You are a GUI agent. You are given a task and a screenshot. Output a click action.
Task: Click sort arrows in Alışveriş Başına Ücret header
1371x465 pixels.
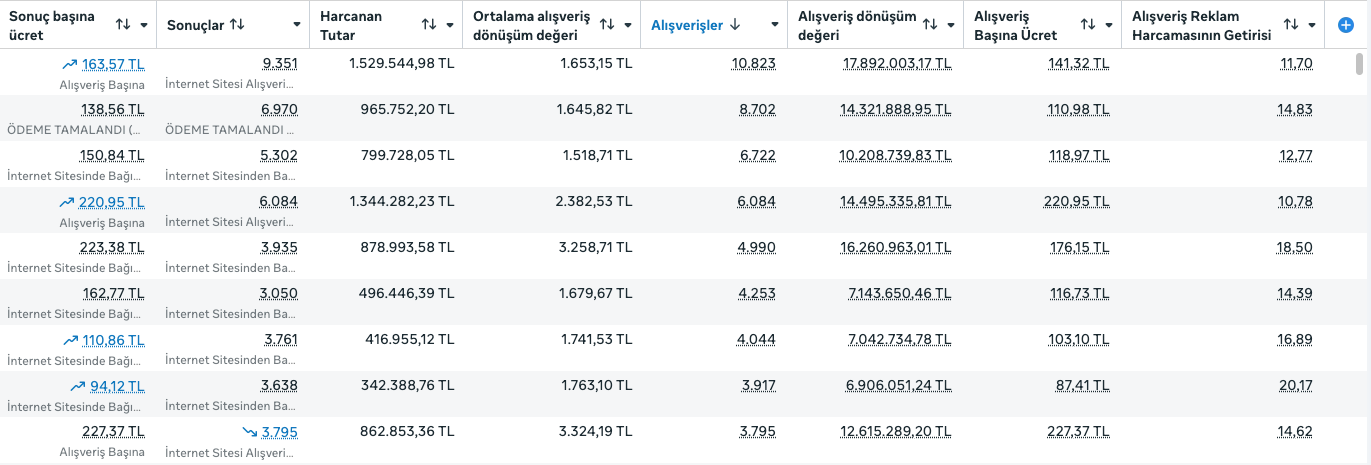pos(1089,24)
